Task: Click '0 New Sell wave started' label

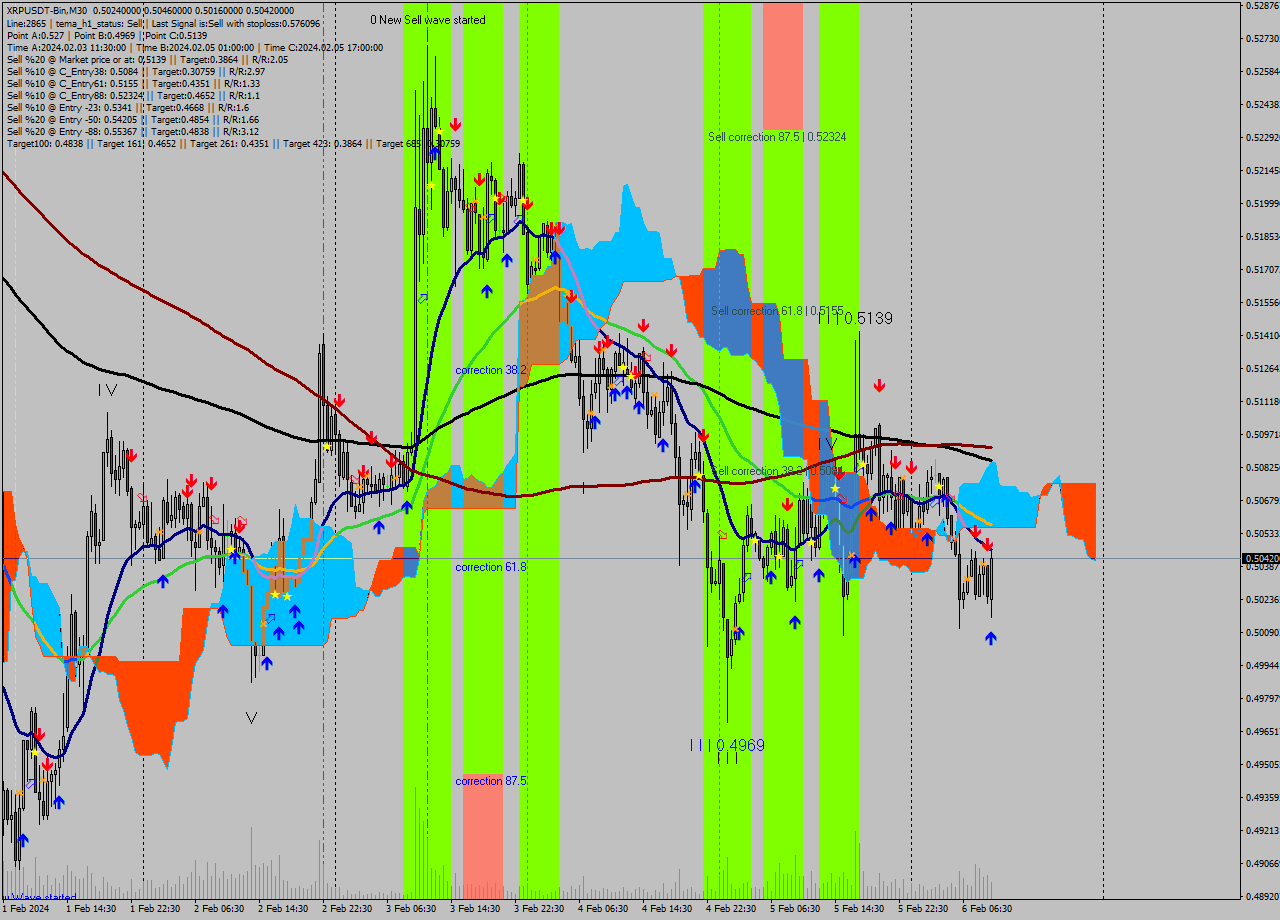Action: click(428, 20)
